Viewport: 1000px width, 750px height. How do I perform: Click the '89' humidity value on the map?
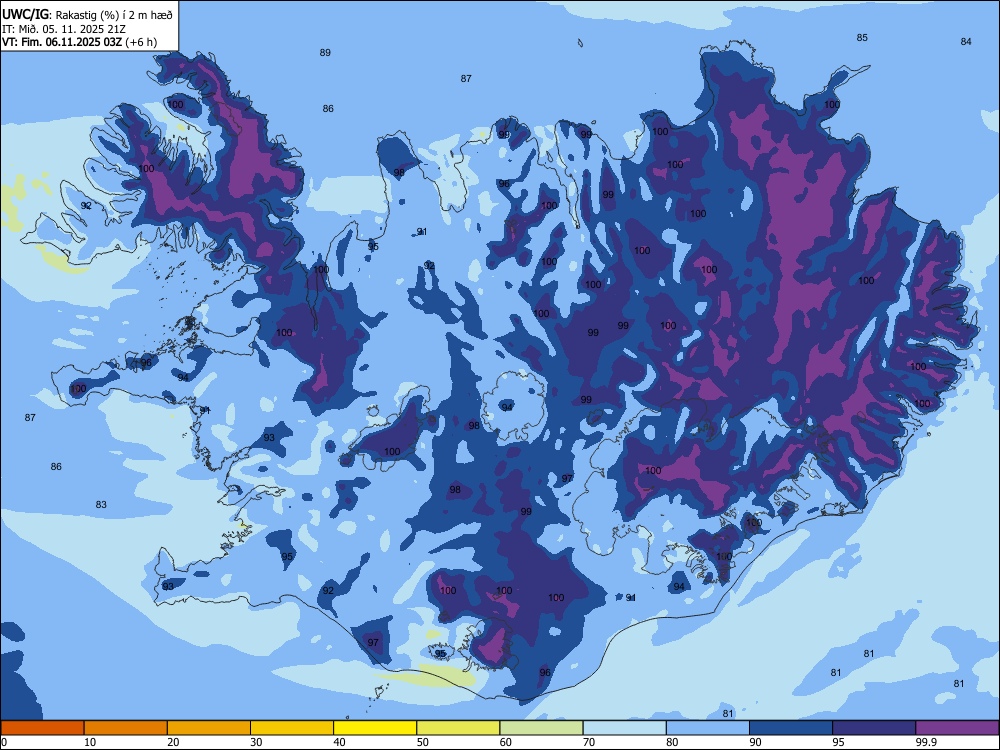tap(325, 52)
